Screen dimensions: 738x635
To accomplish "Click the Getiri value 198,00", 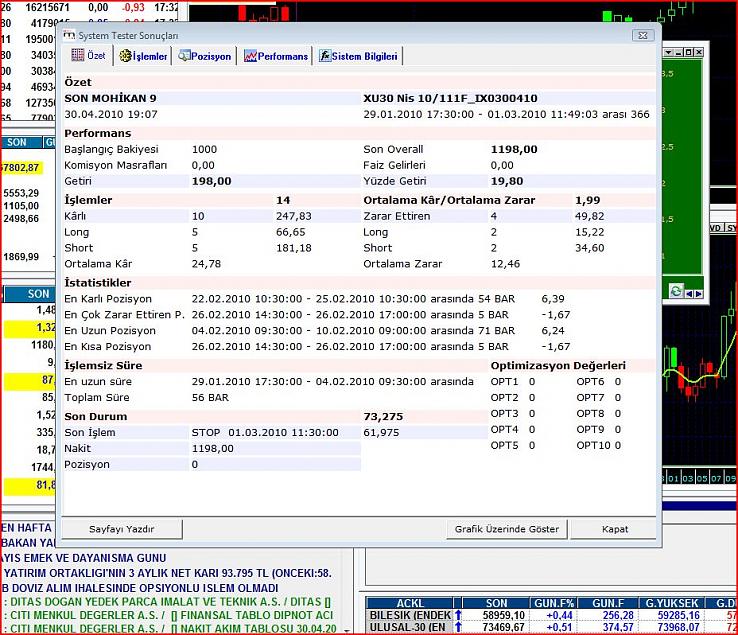I will (211, 181).
